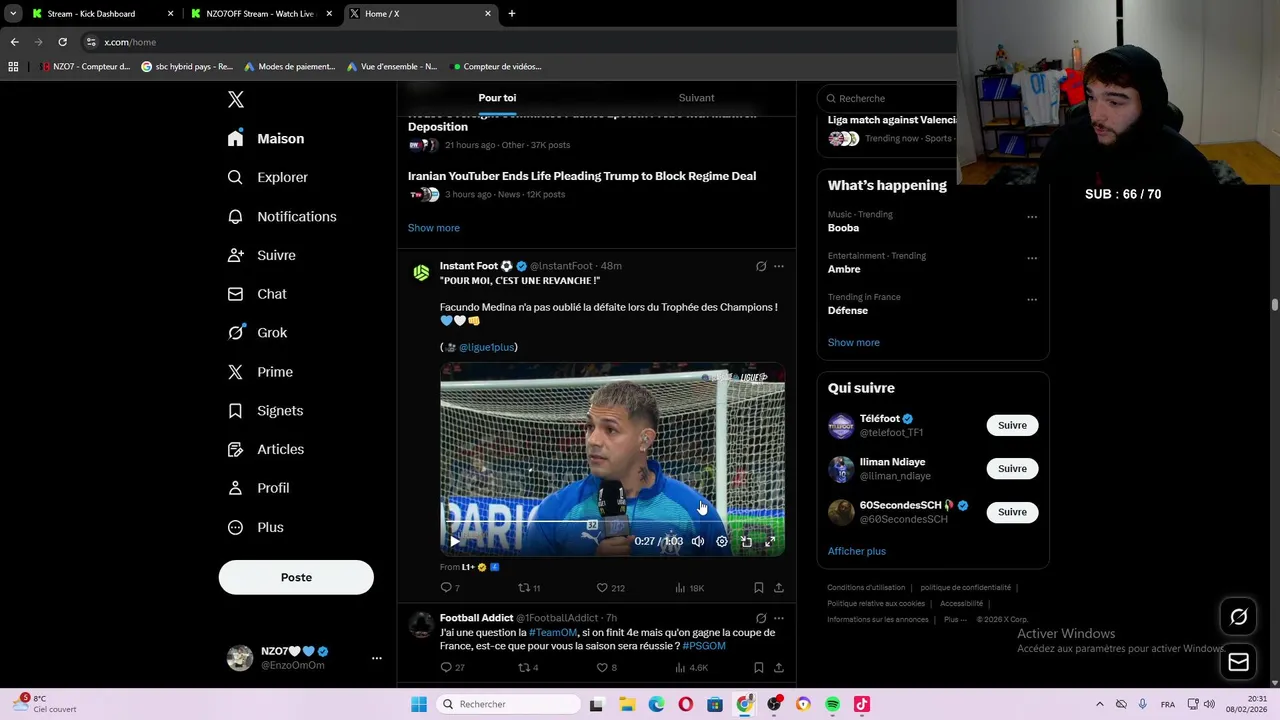Expand video to fullscreen
The height and width of the screenshot is (720, 1280).
[x=770, y=541]
